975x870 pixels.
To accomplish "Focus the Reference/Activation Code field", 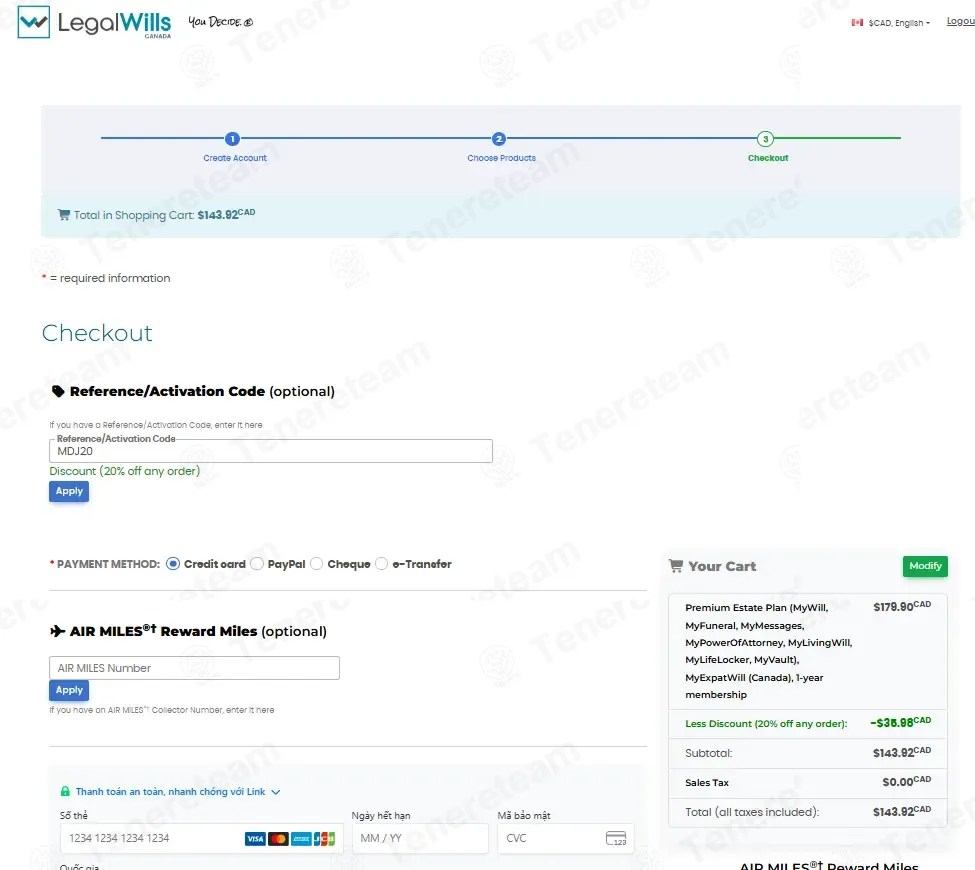I will (271, 451).
